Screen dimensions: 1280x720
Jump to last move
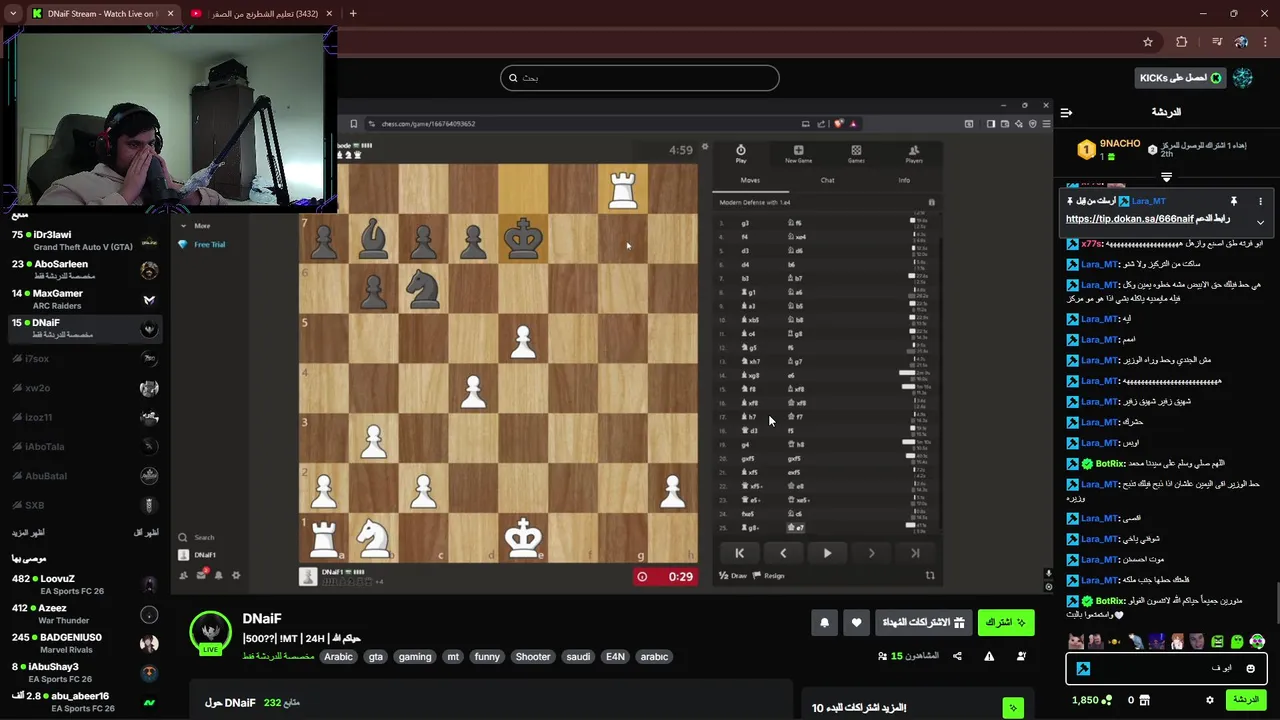point(915,553)
